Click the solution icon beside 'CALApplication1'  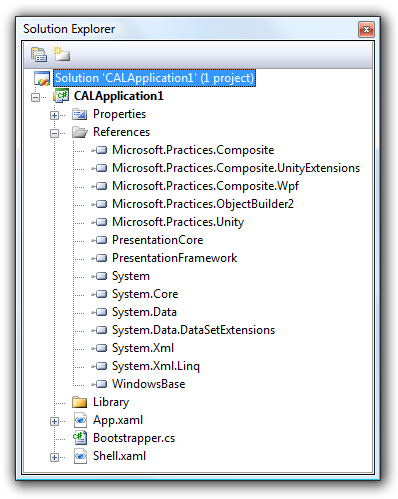42,78
